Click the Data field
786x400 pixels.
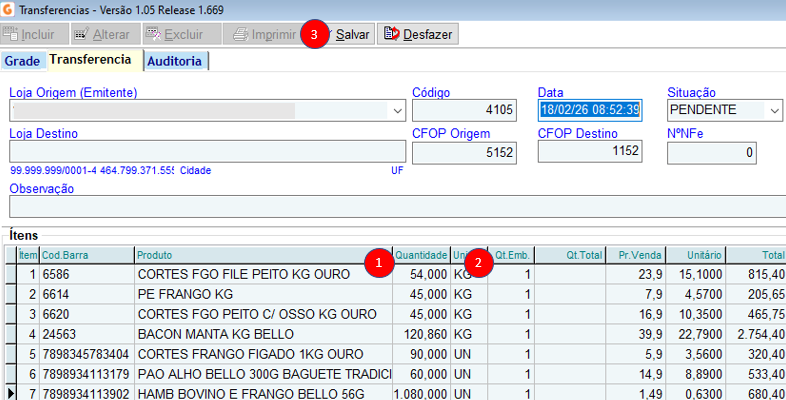coord(589,110)
